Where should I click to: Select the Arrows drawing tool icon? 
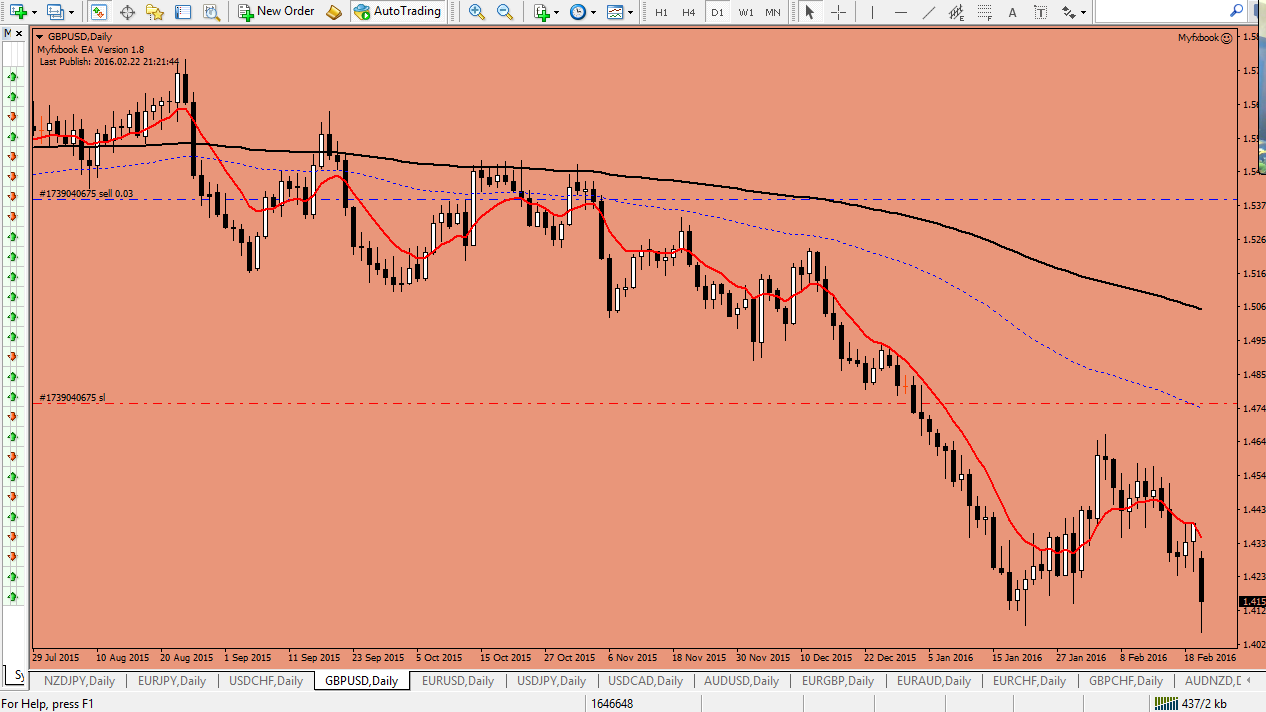click(1068, 12)
